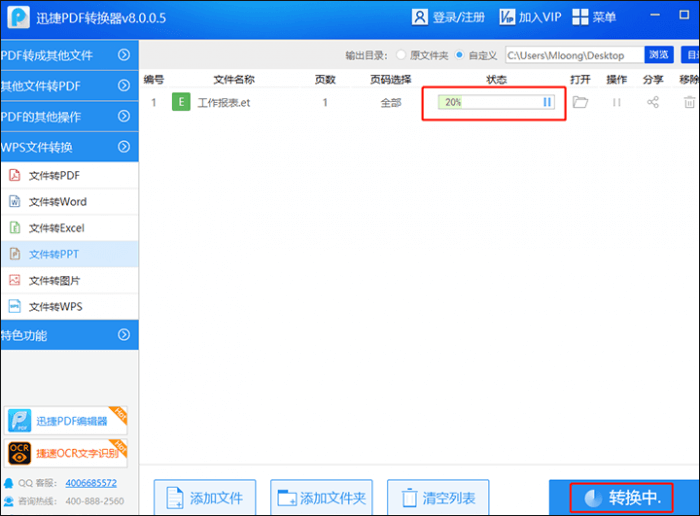Screen dimensions: 700x516
Task: Maximize the converter window
Action: click(684, 15)
